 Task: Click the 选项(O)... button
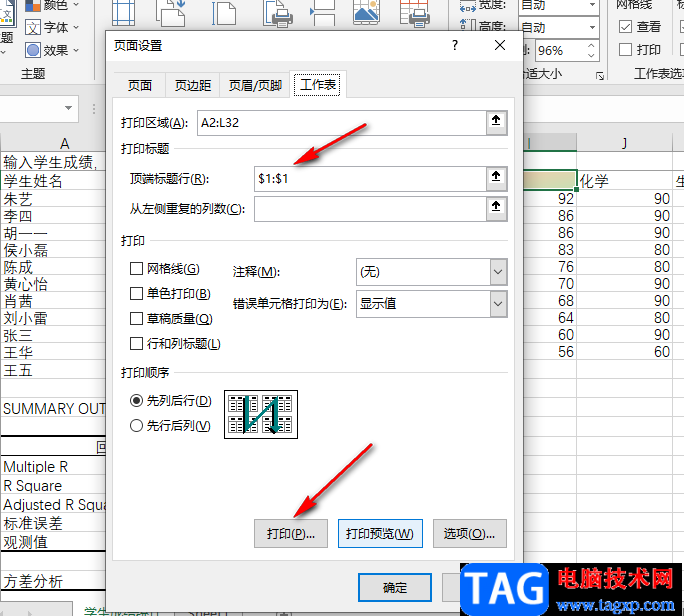(470, 534)
